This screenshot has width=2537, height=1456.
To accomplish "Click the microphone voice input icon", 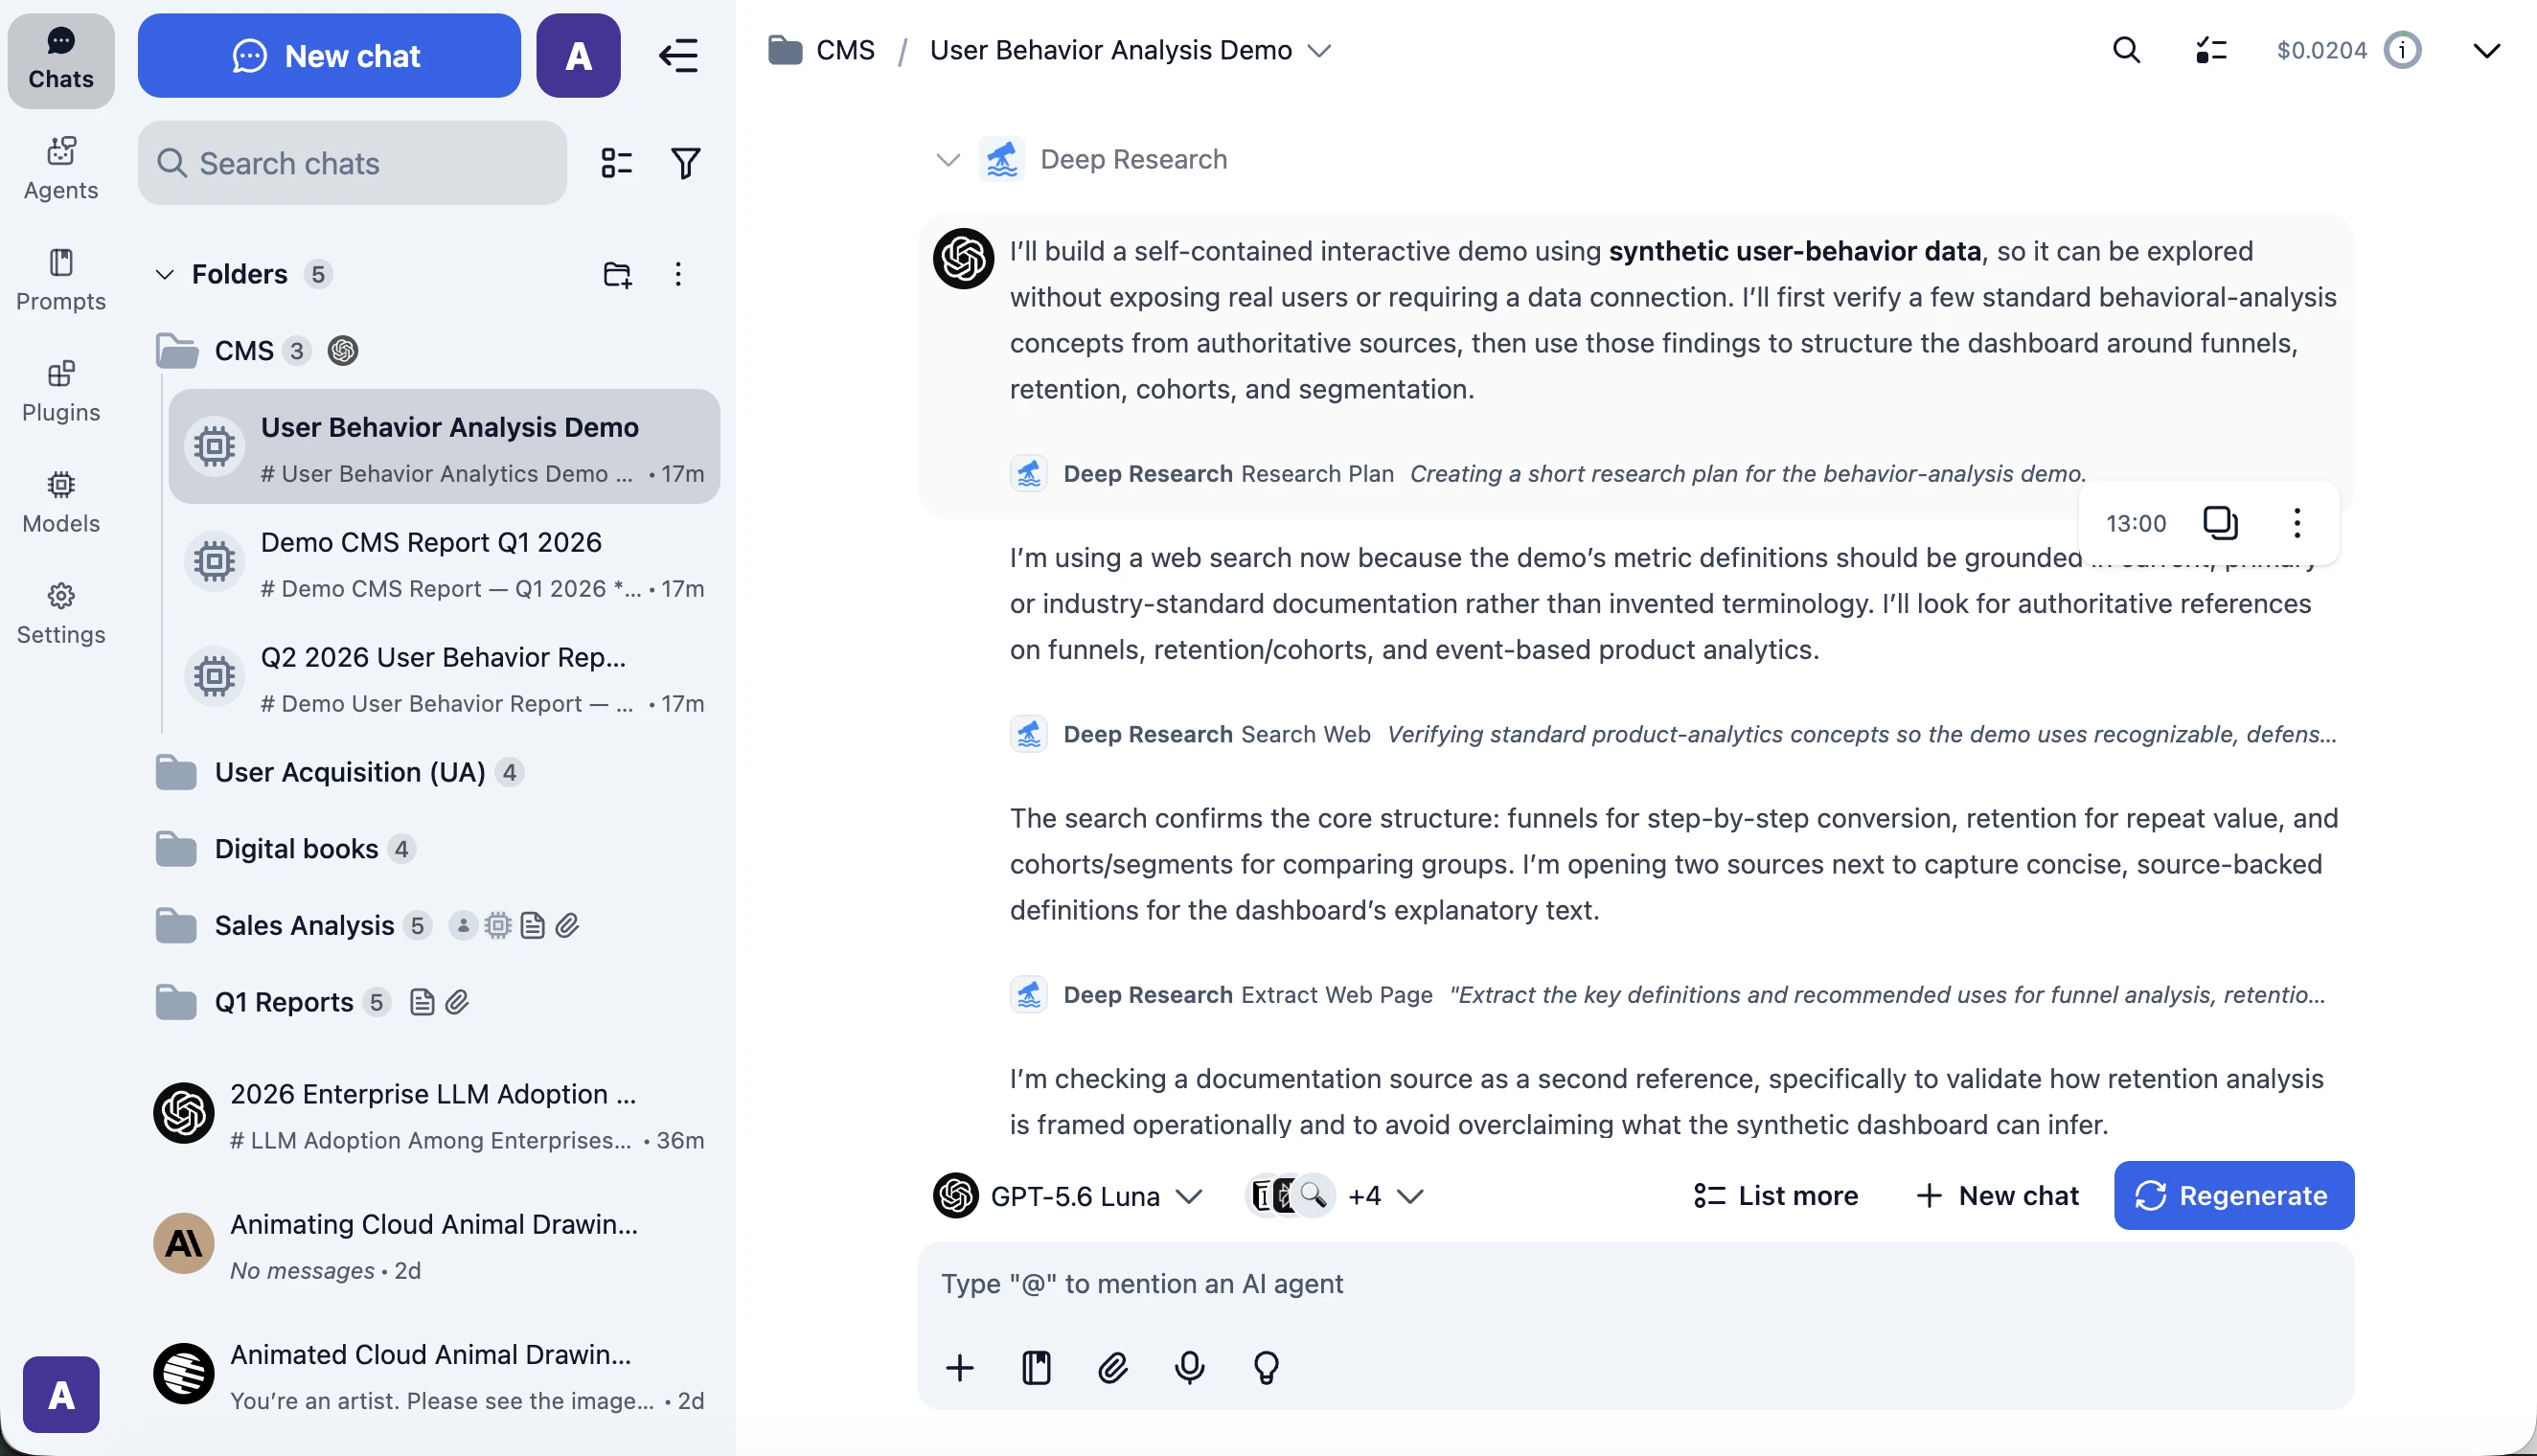I will click(1189, 1367).
